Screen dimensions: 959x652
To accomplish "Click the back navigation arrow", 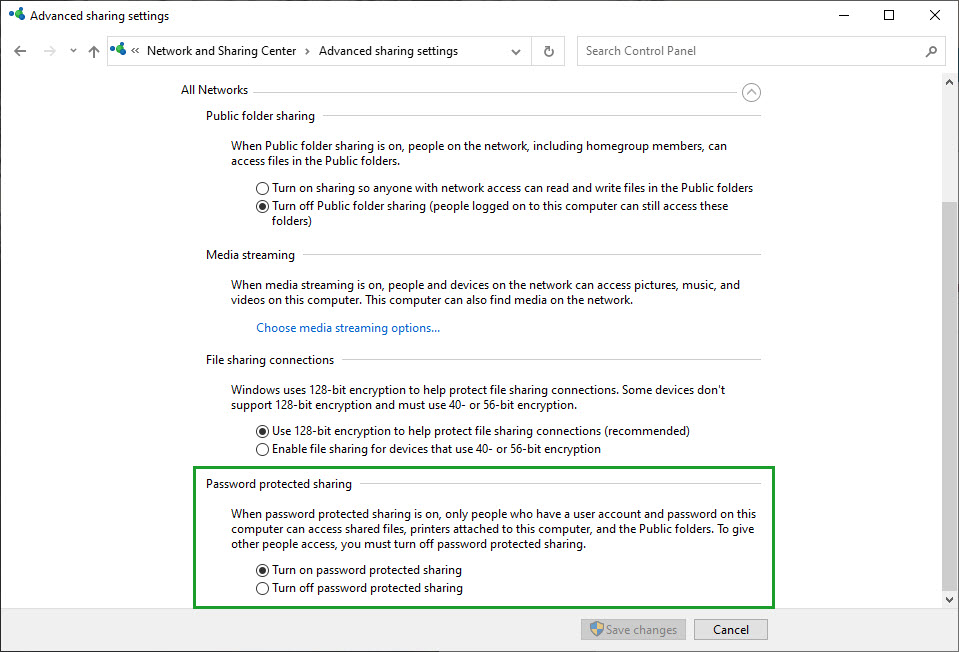I will pos(20,50).
